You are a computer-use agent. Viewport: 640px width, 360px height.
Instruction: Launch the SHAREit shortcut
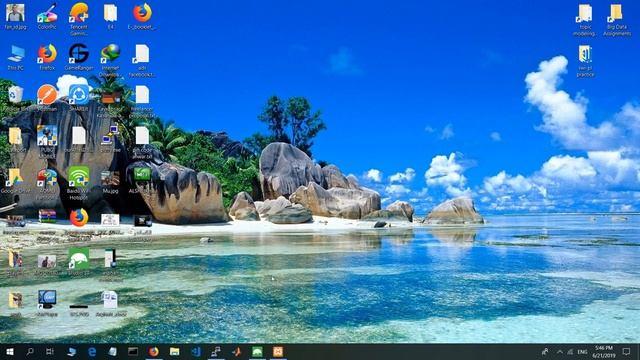79,98
